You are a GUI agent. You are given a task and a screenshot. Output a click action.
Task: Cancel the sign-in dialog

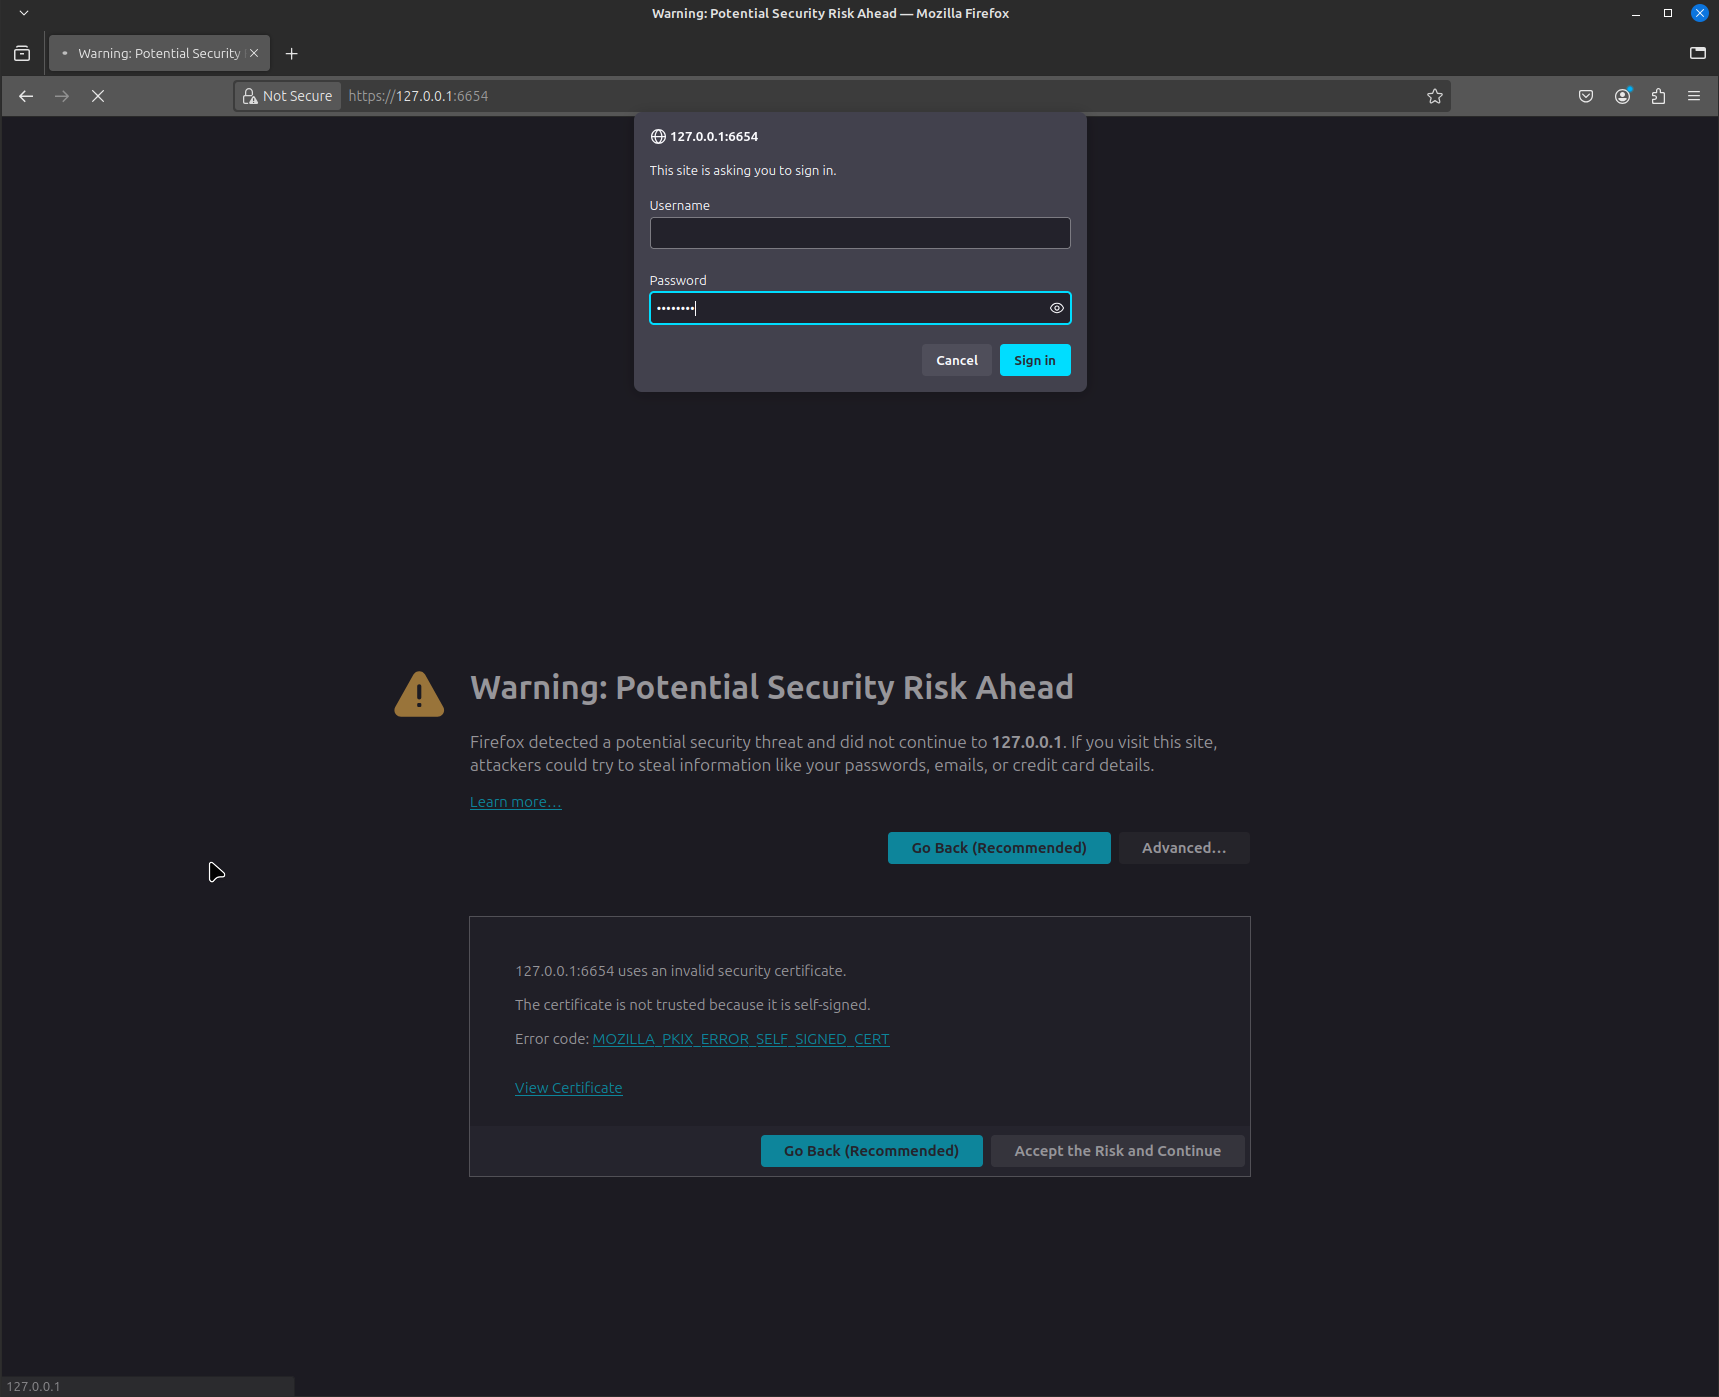tap(956, 360)
